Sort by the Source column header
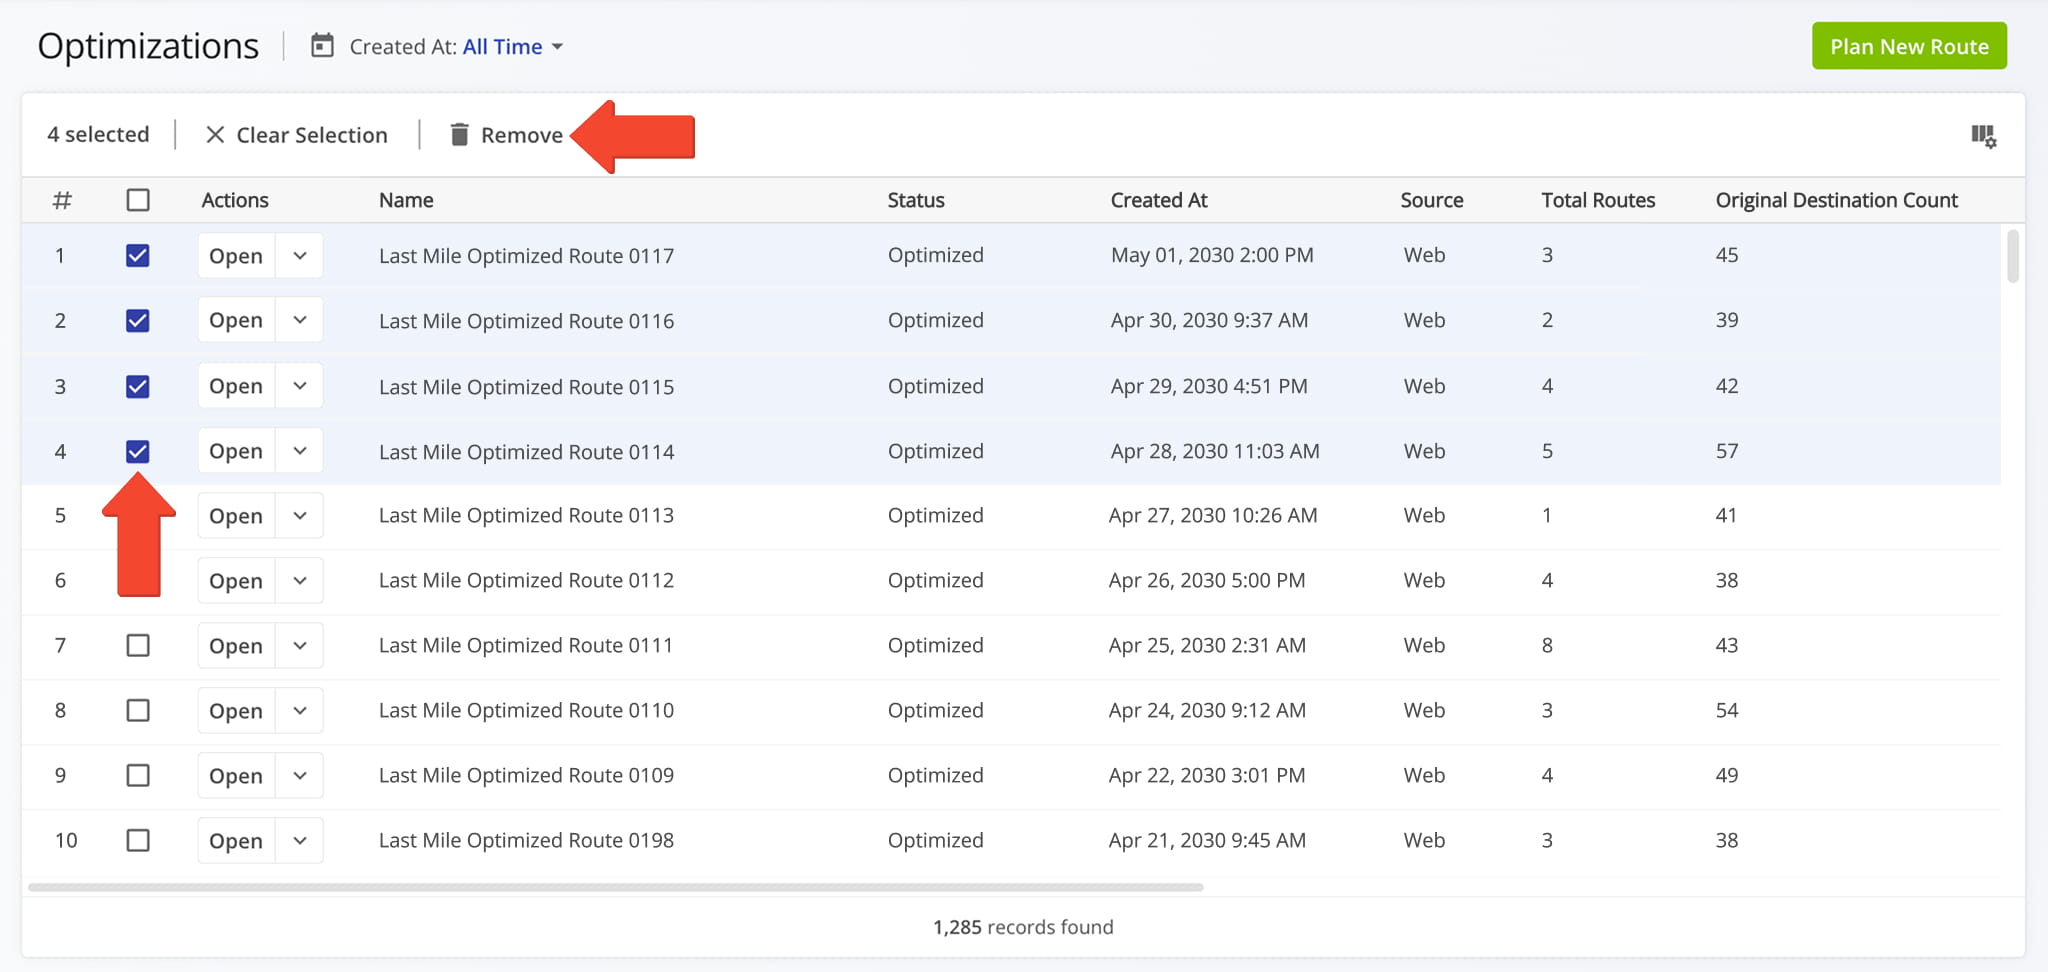 click(1432, 200)
